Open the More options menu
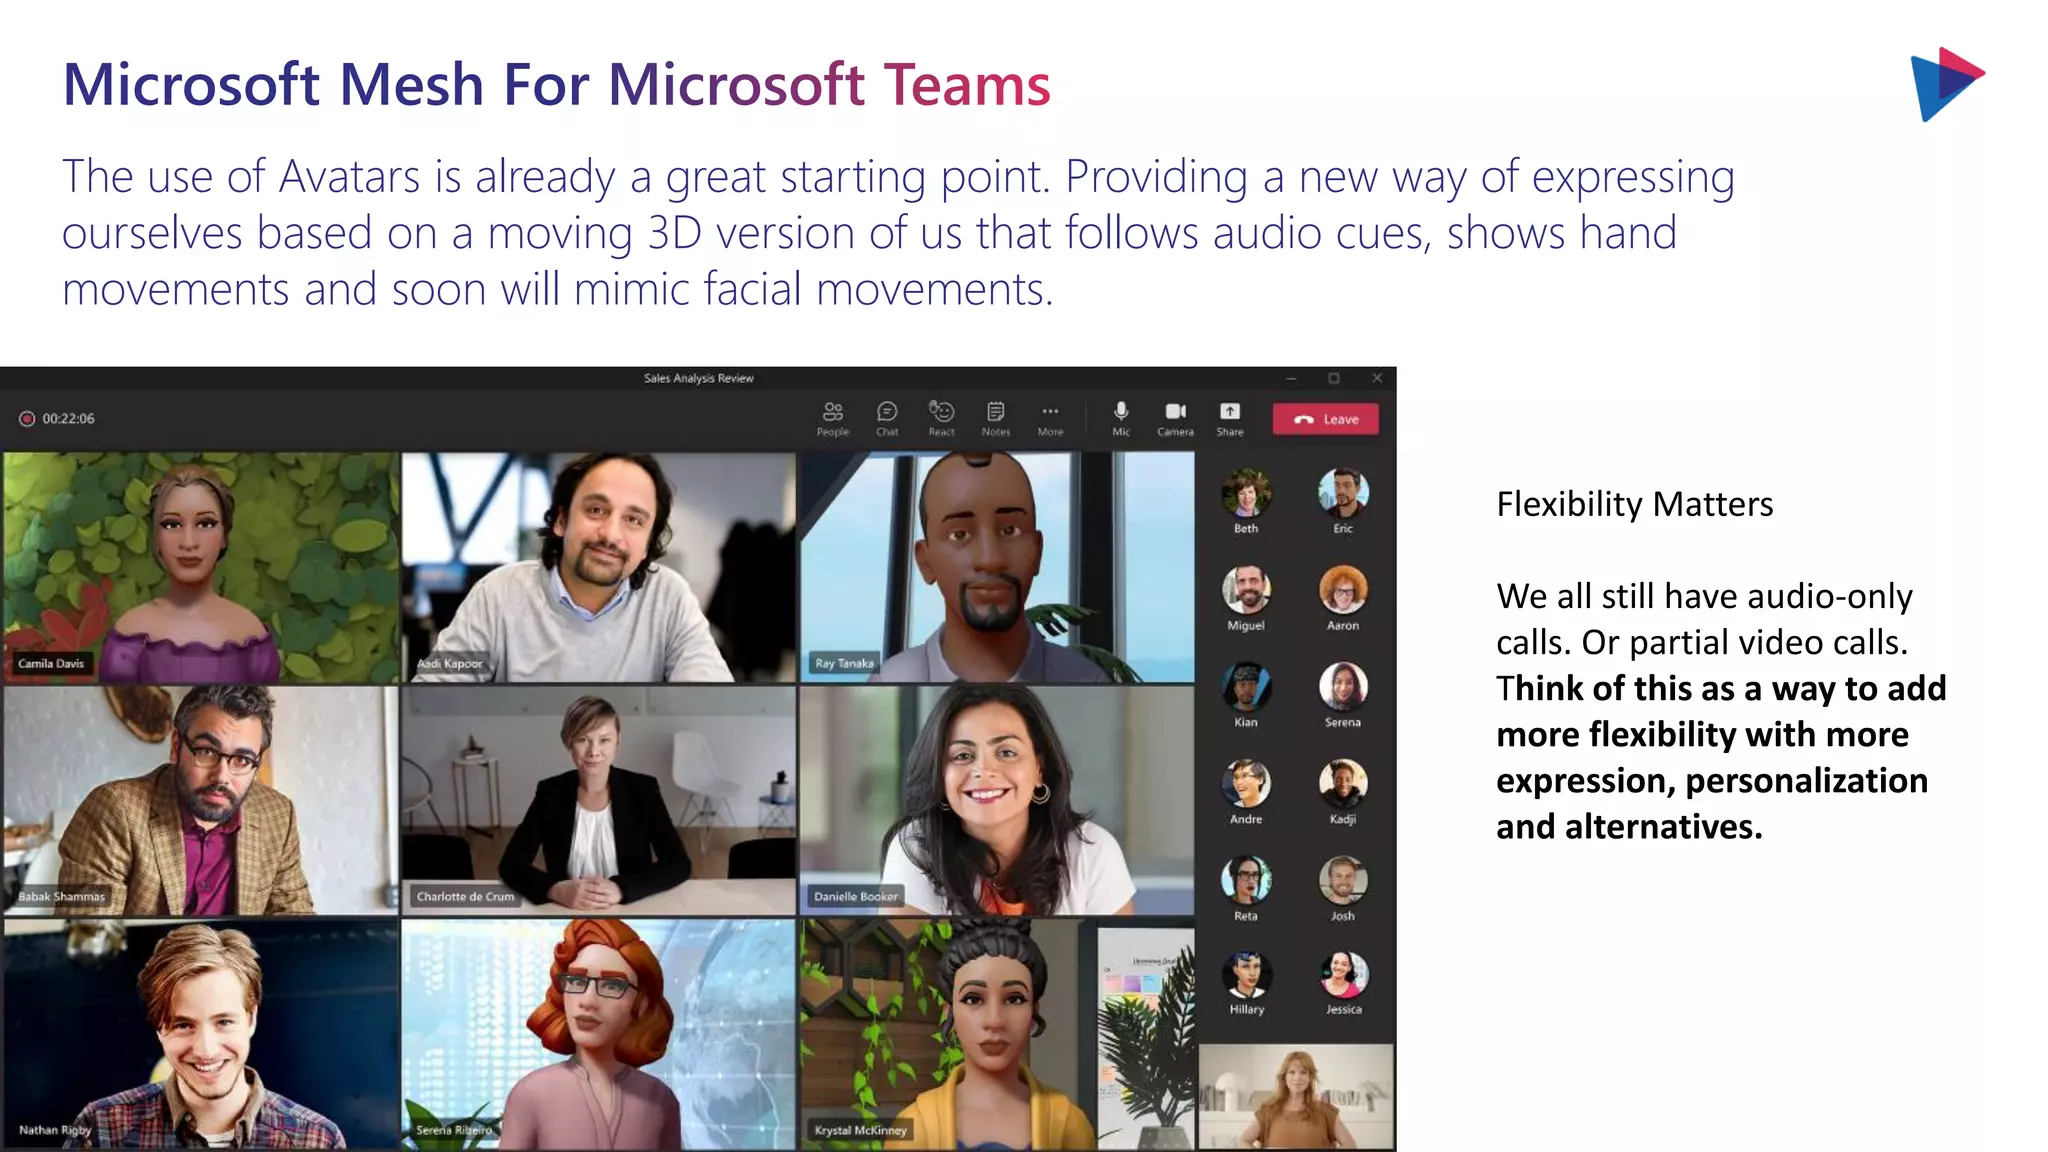 click(1050, 419)
